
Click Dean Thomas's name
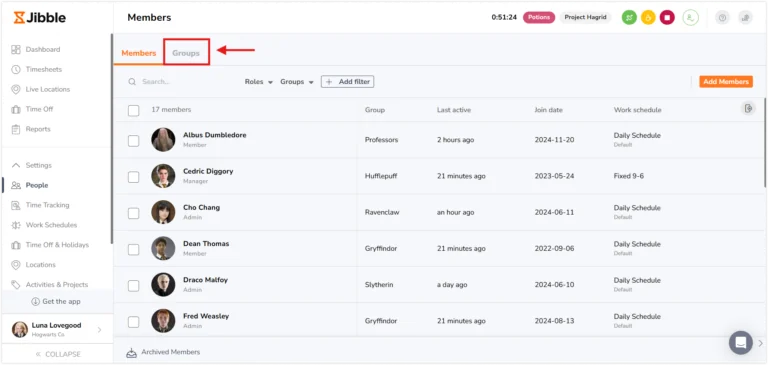coord(206,244)
